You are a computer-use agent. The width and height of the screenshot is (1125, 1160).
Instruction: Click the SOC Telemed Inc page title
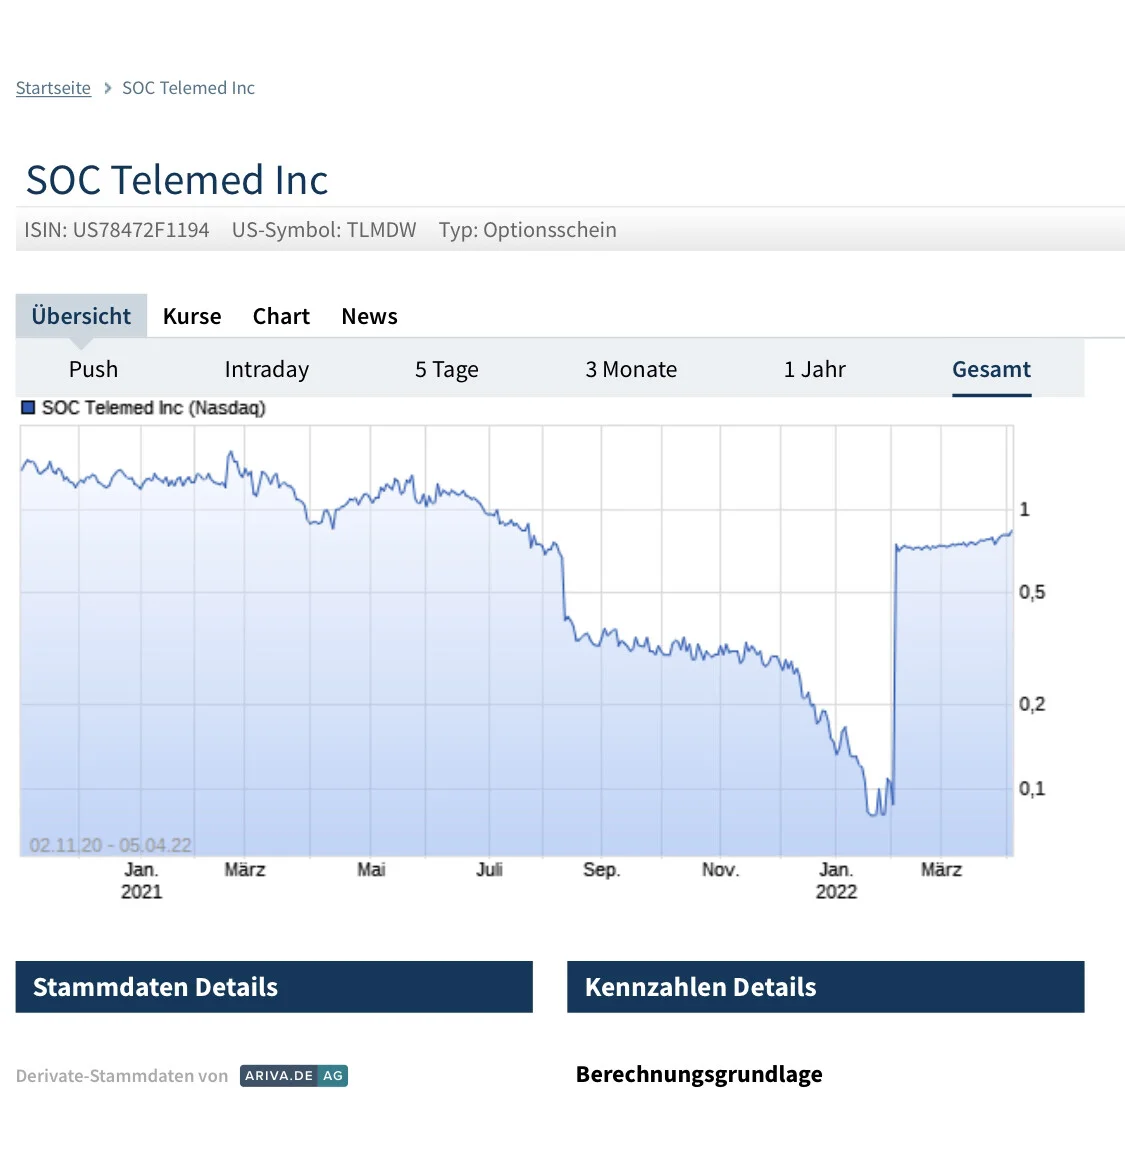tap(177, 180)
